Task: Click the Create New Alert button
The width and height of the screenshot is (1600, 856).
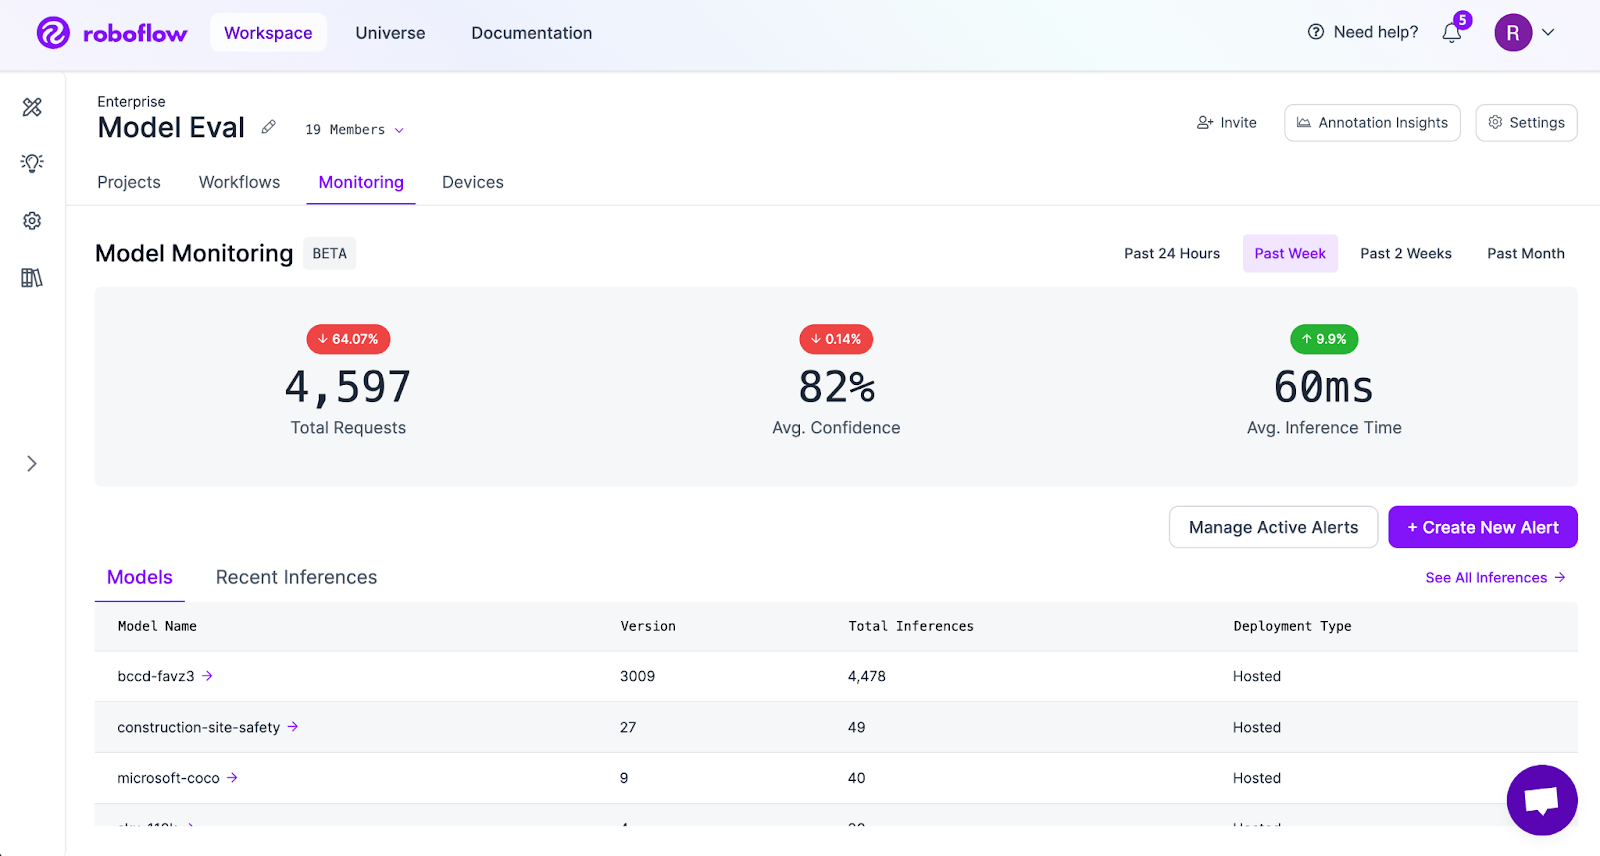Action: coord(1482,527)
